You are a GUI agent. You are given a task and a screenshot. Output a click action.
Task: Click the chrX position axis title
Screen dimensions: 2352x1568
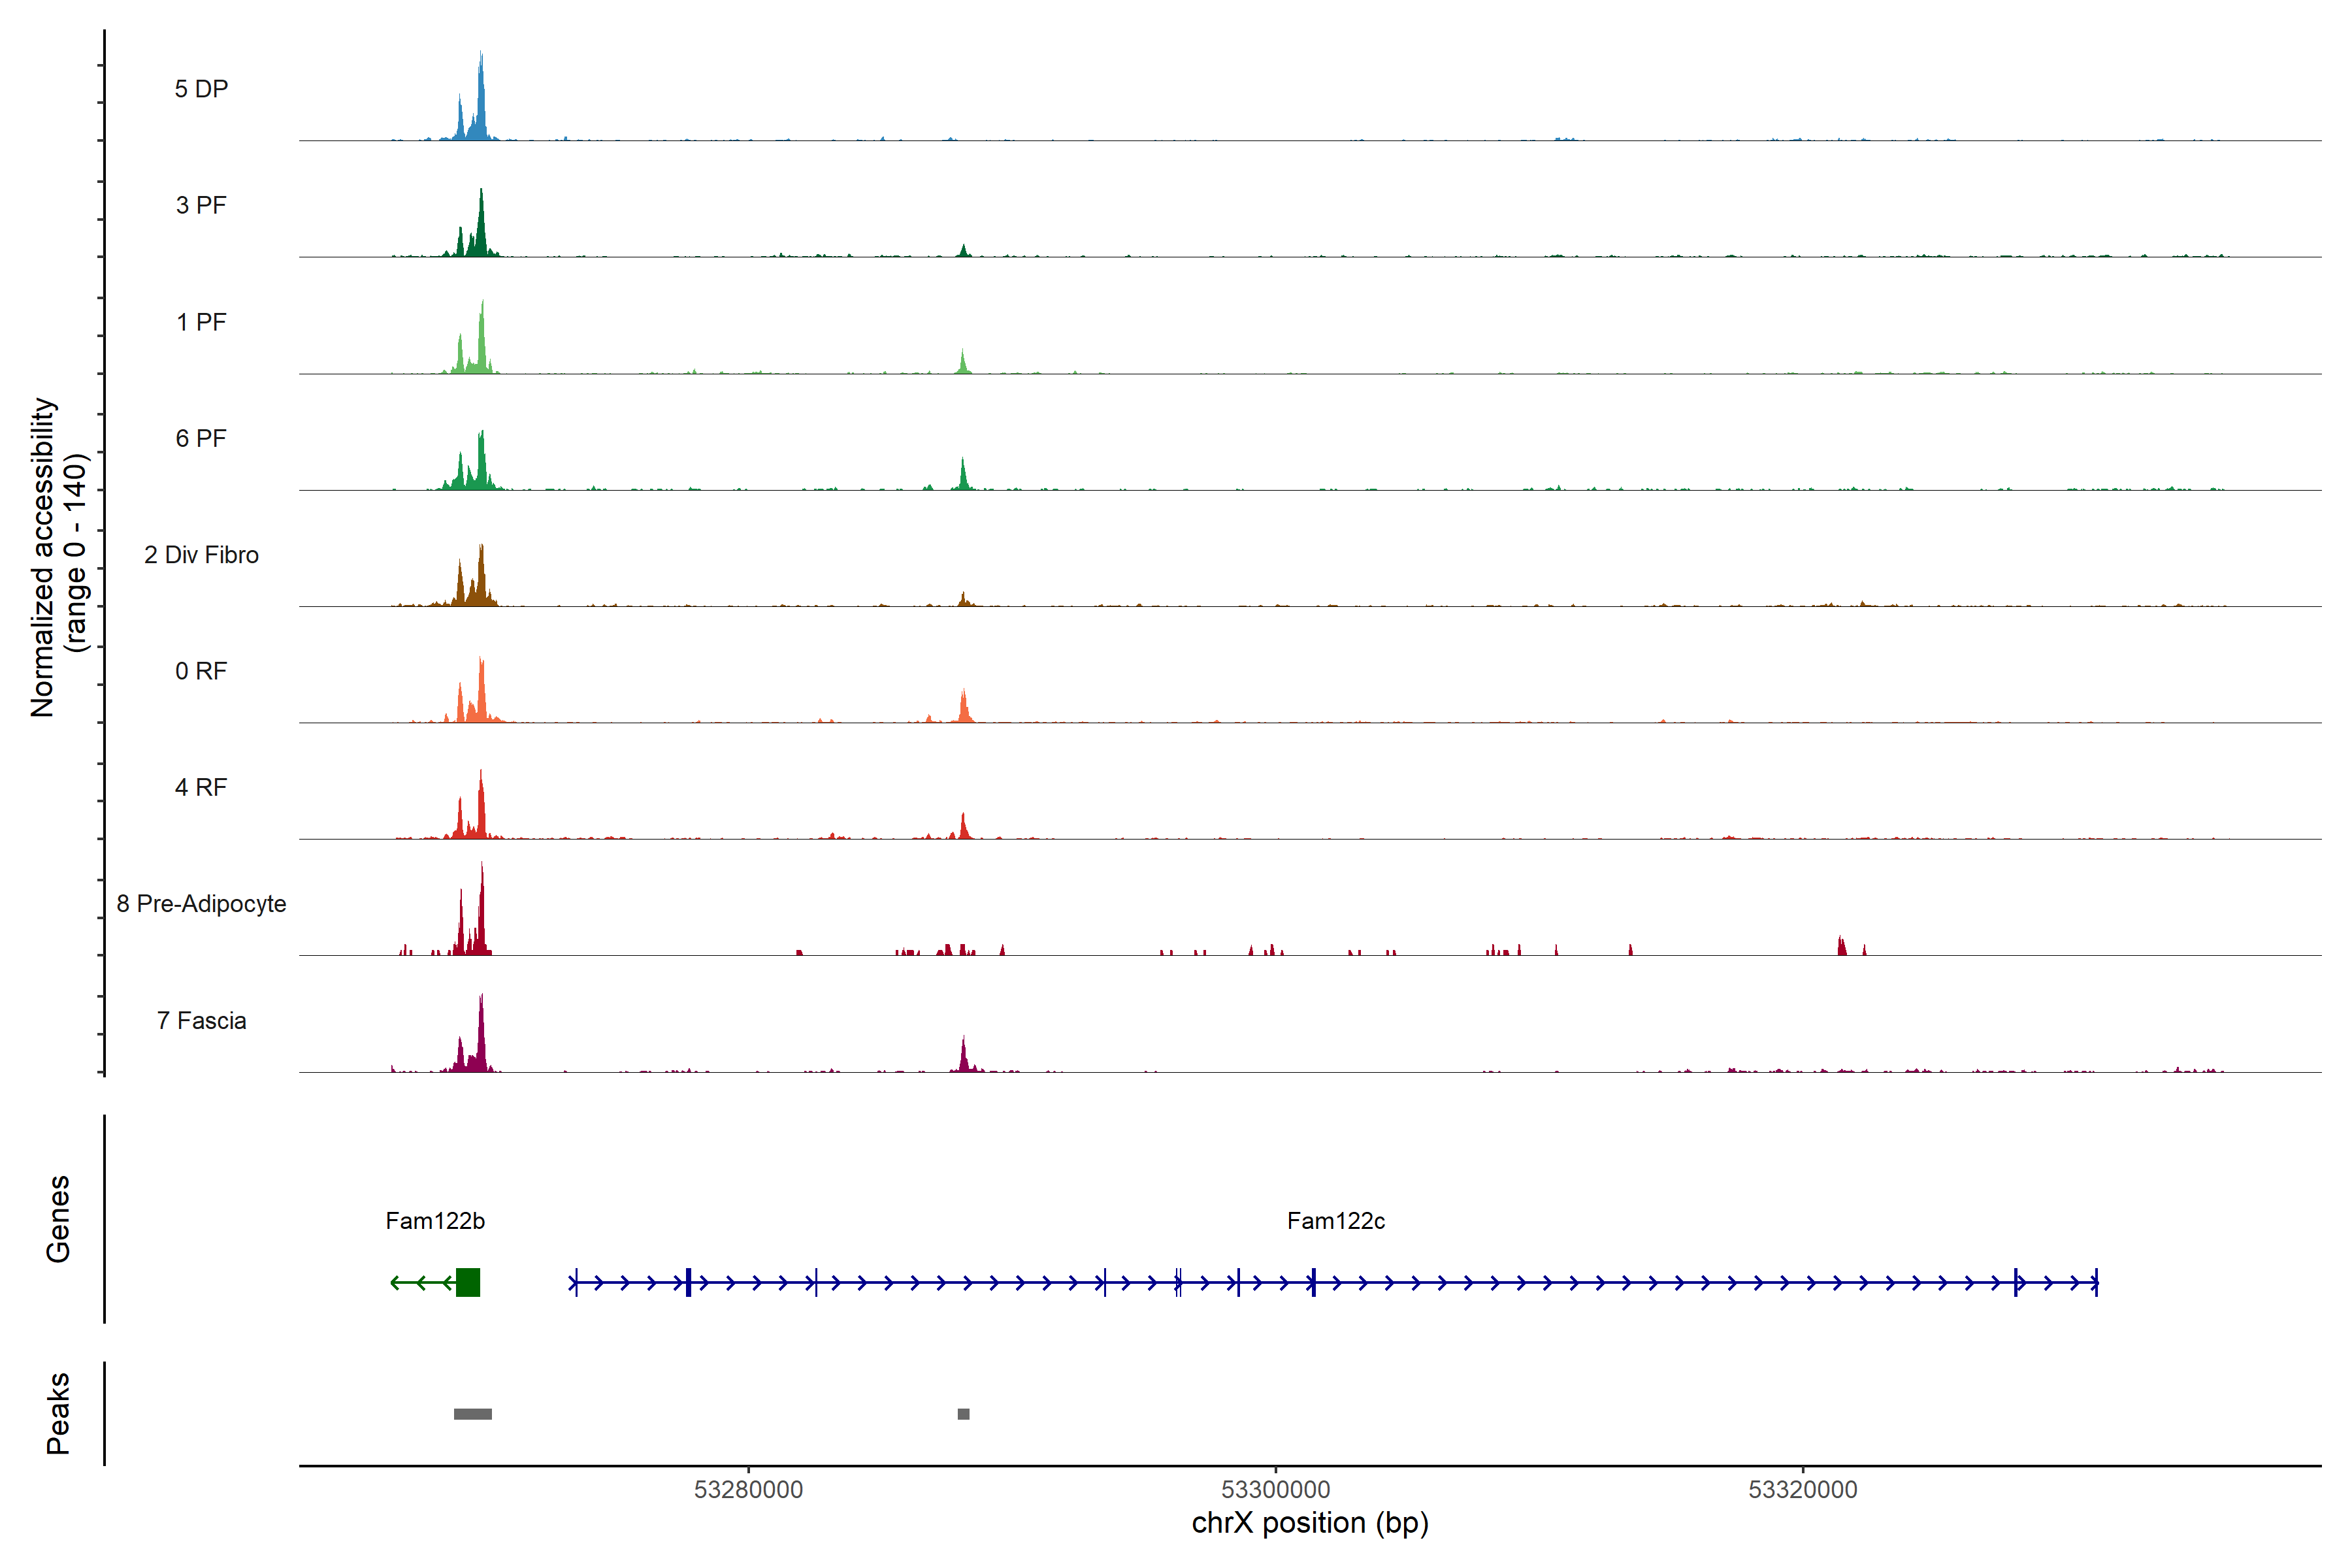click(1310, 1523)
